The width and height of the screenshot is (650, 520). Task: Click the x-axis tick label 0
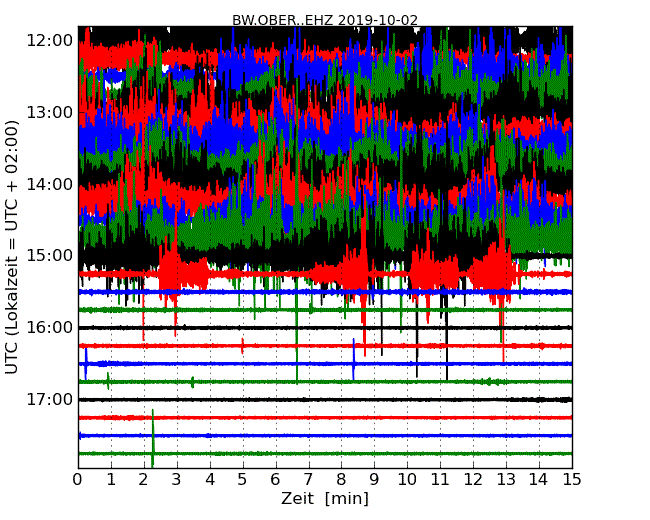(x=78, y=479)
